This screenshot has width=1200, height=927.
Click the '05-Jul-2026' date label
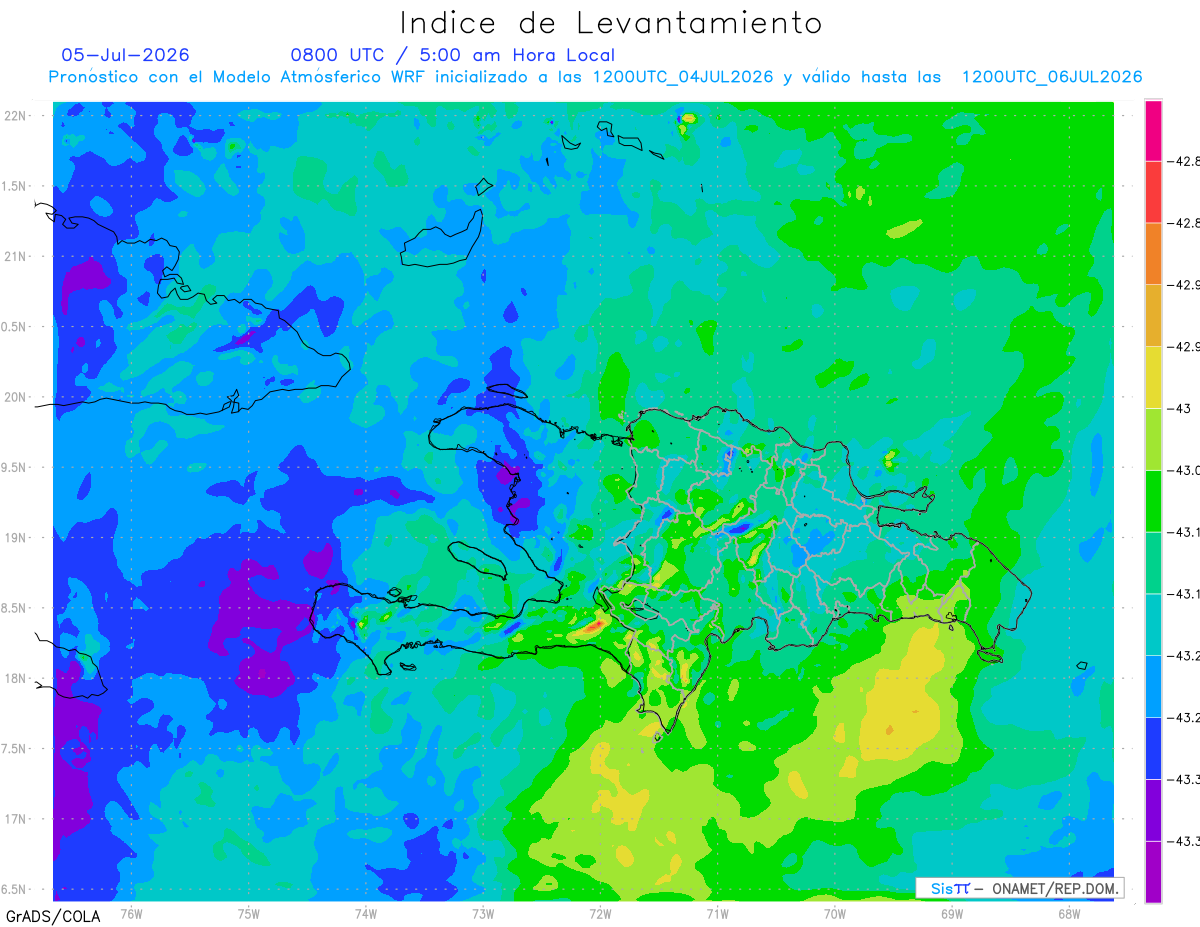coord(125,55)
